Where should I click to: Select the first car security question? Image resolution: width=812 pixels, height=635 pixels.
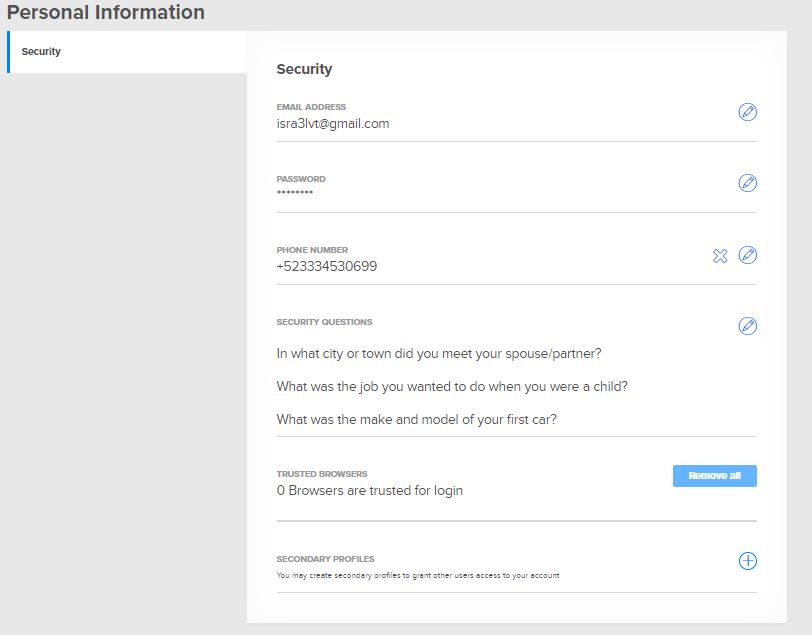coord(416,420)
